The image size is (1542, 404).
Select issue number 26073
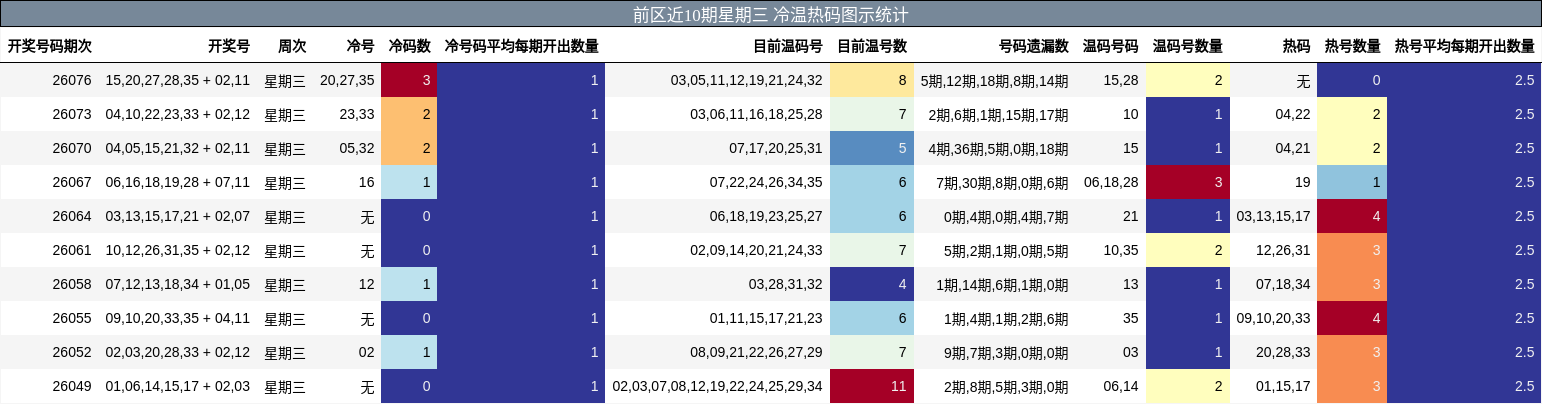(x=72, y=114)
